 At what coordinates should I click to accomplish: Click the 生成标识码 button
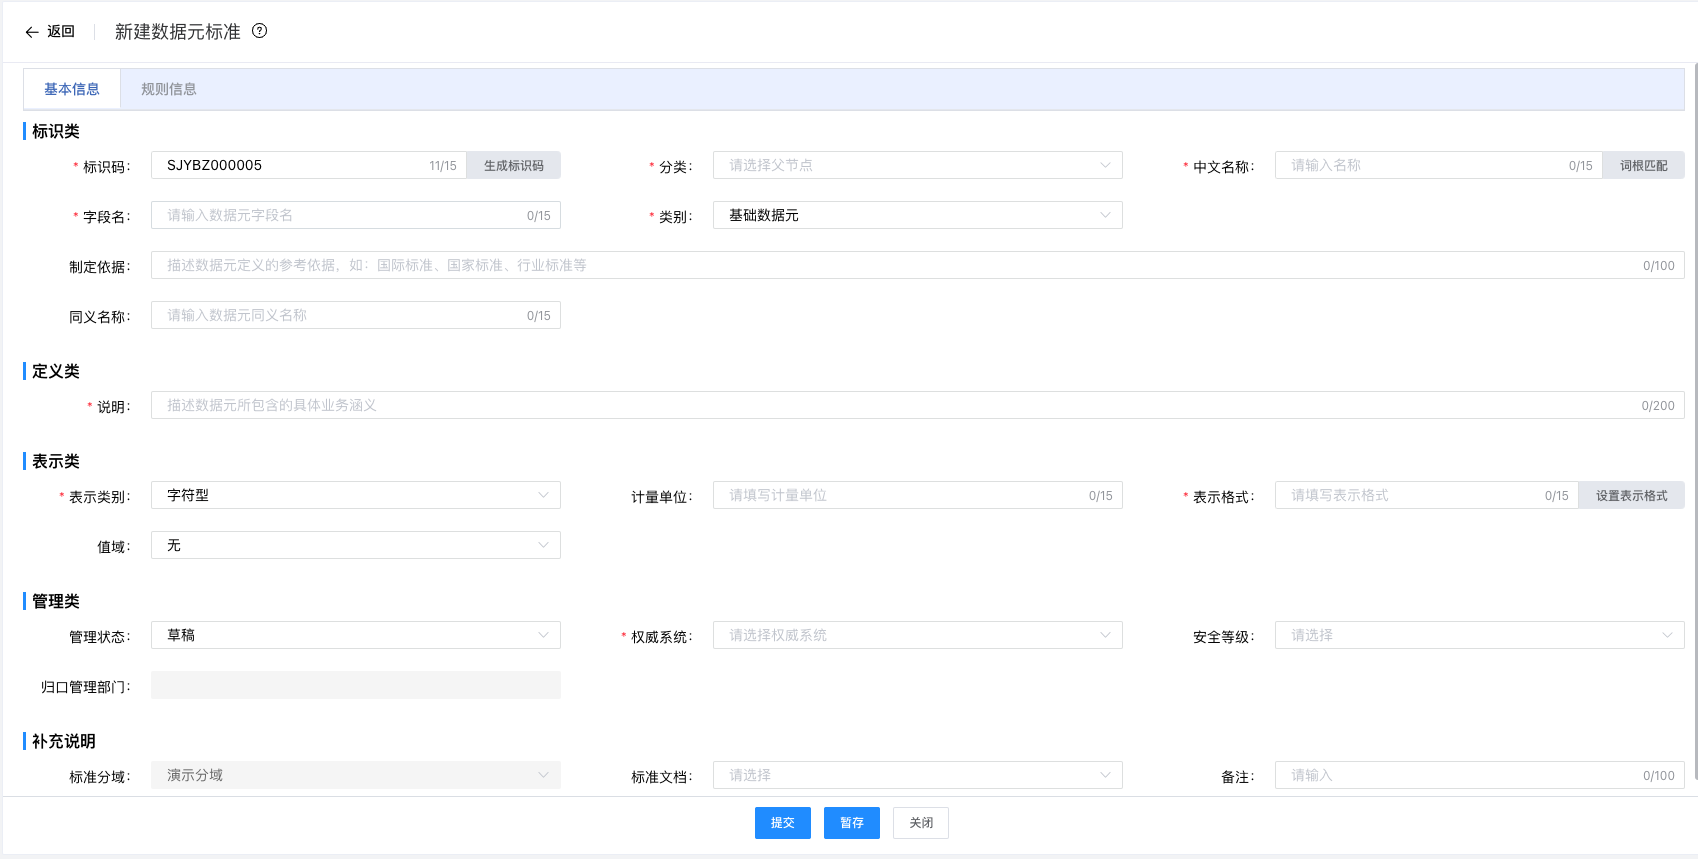point(513,166)
